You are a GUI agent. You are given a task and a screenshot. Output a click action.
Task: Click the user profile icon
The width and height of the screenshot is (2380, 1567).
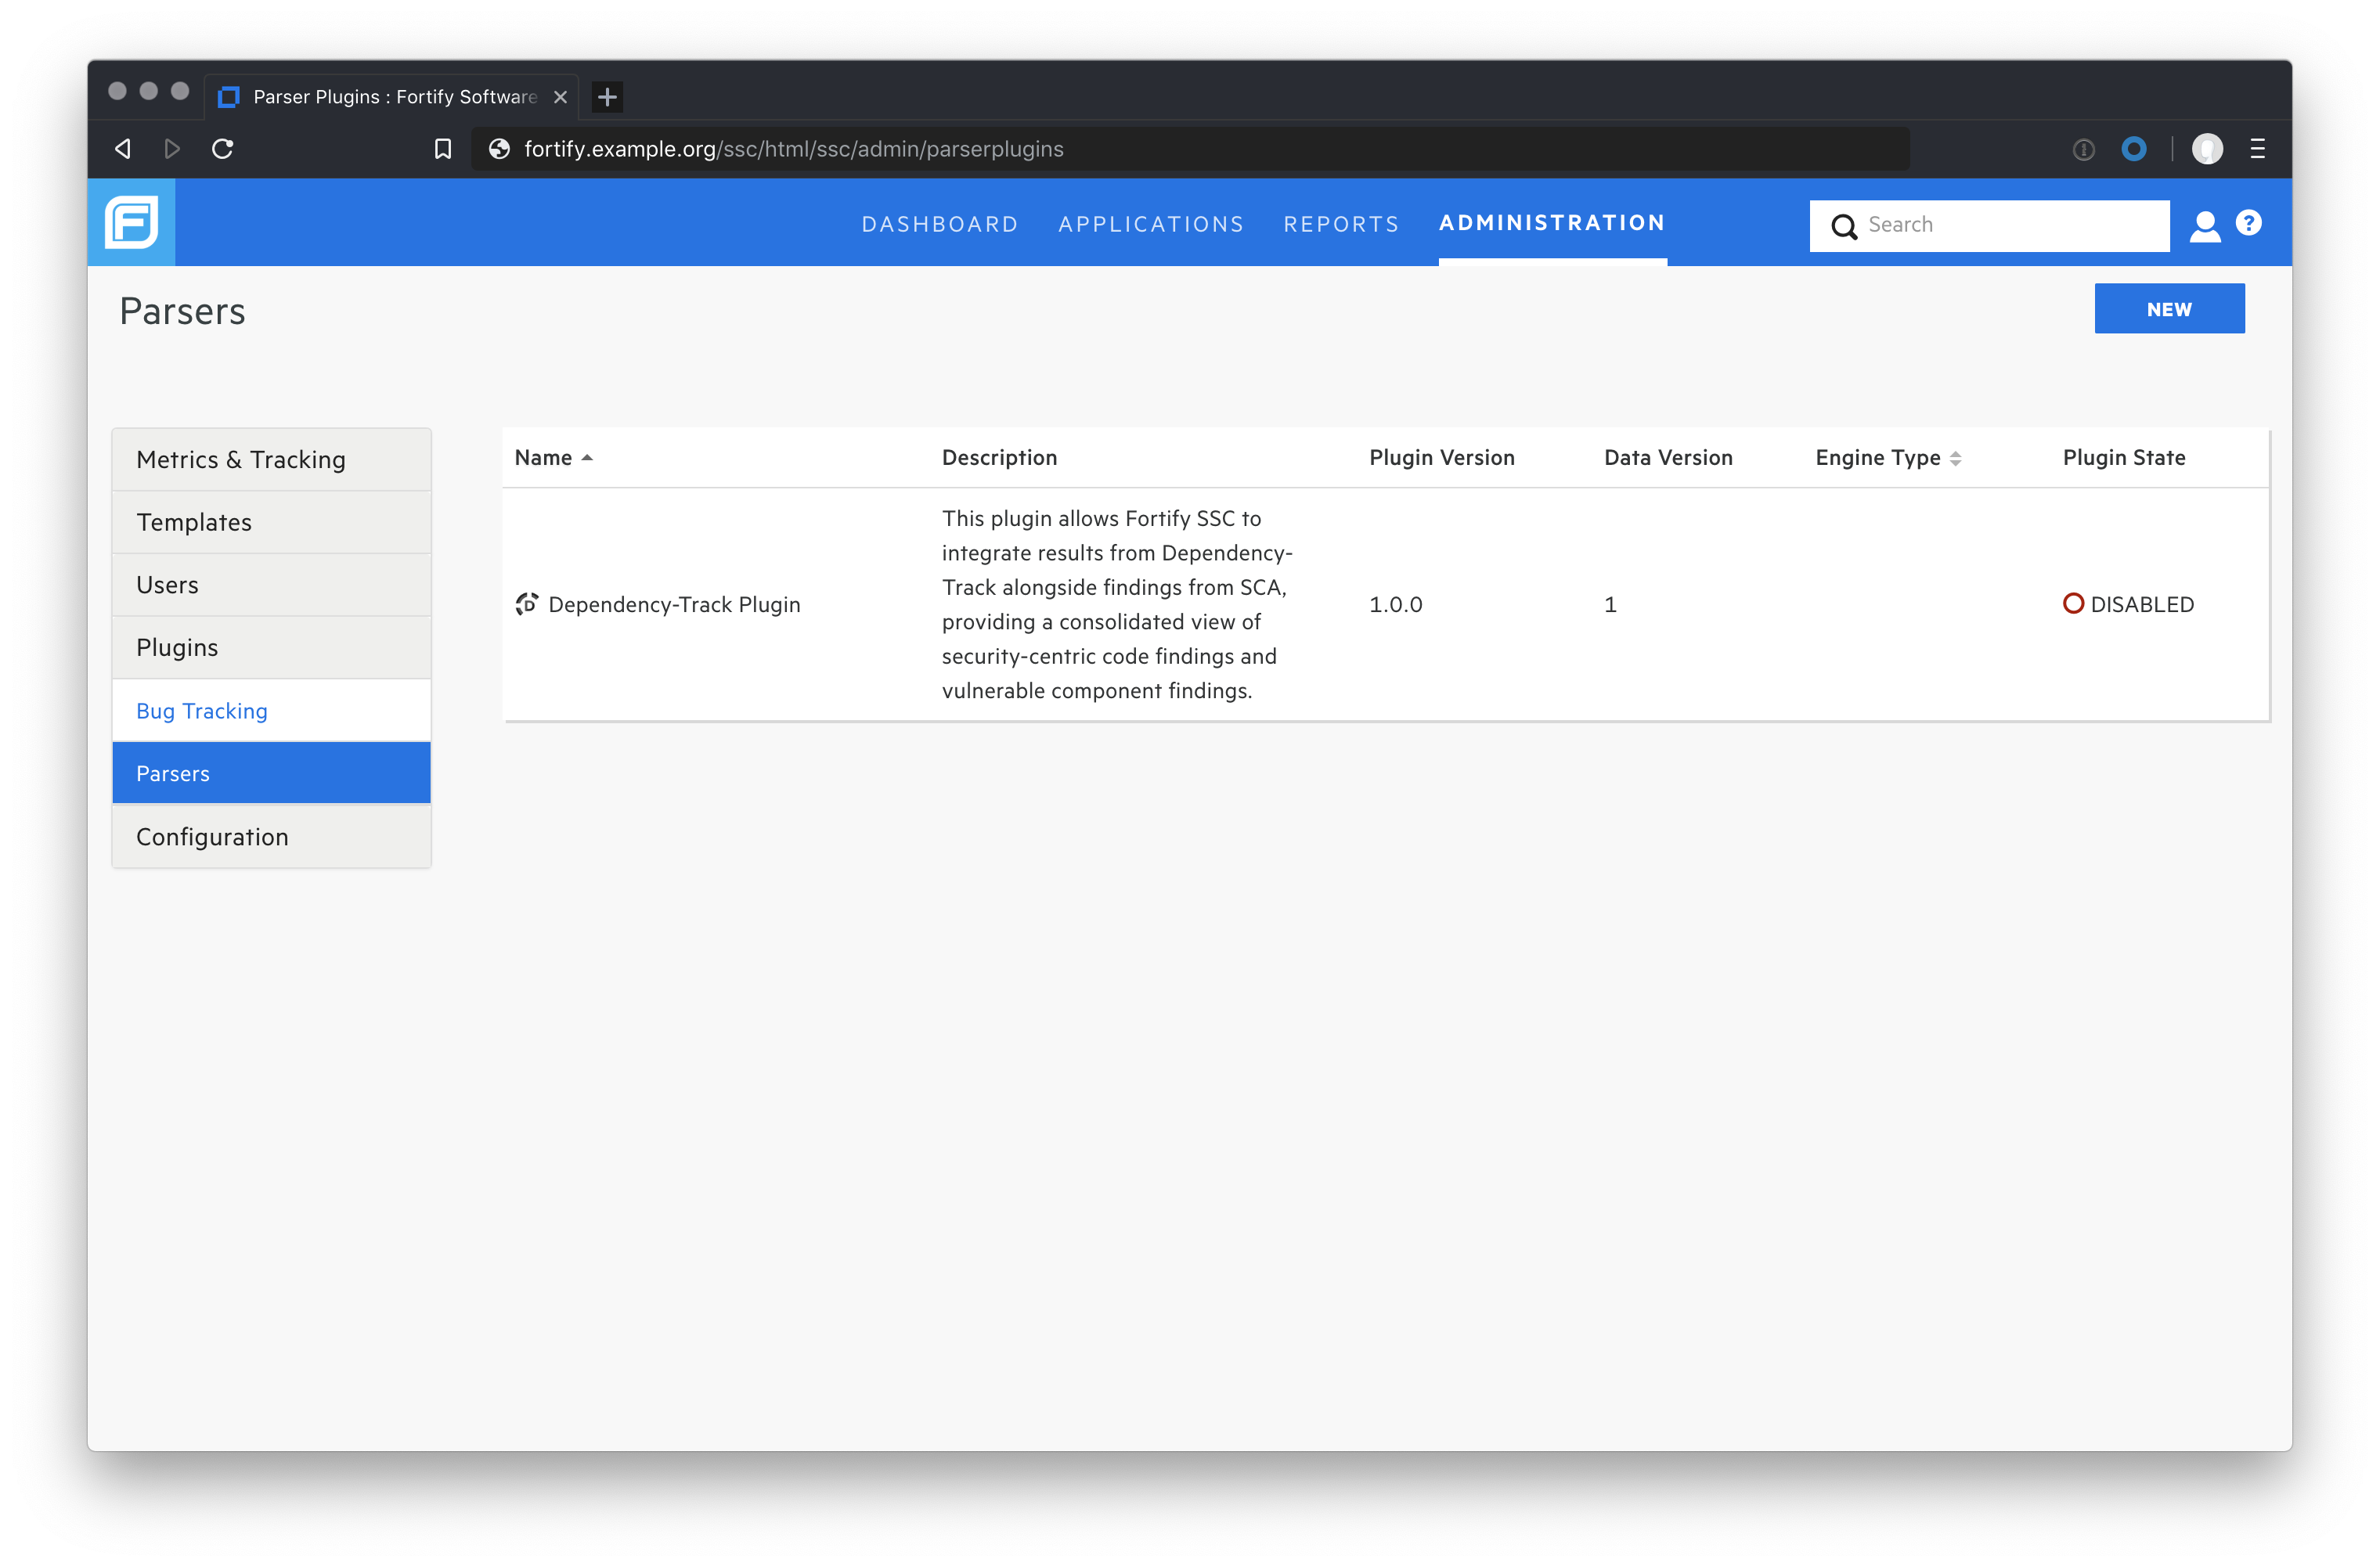click(2205, 224)
